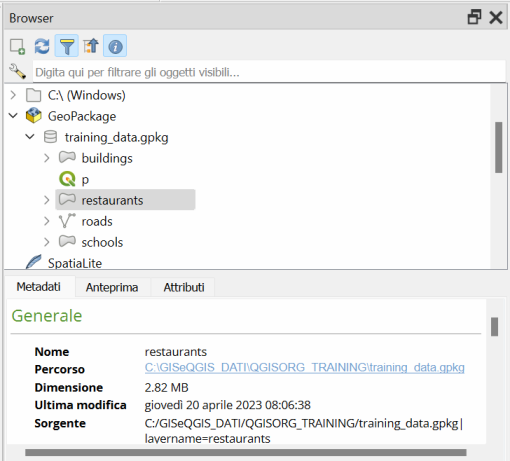Select the GeoPackage label in tree

pyautogui.click(x=82, y=116)
